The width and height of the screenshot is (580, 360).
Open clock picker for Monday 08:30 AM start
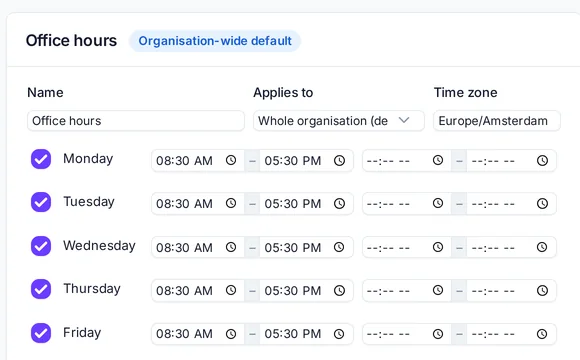click(x=231, y=160)
